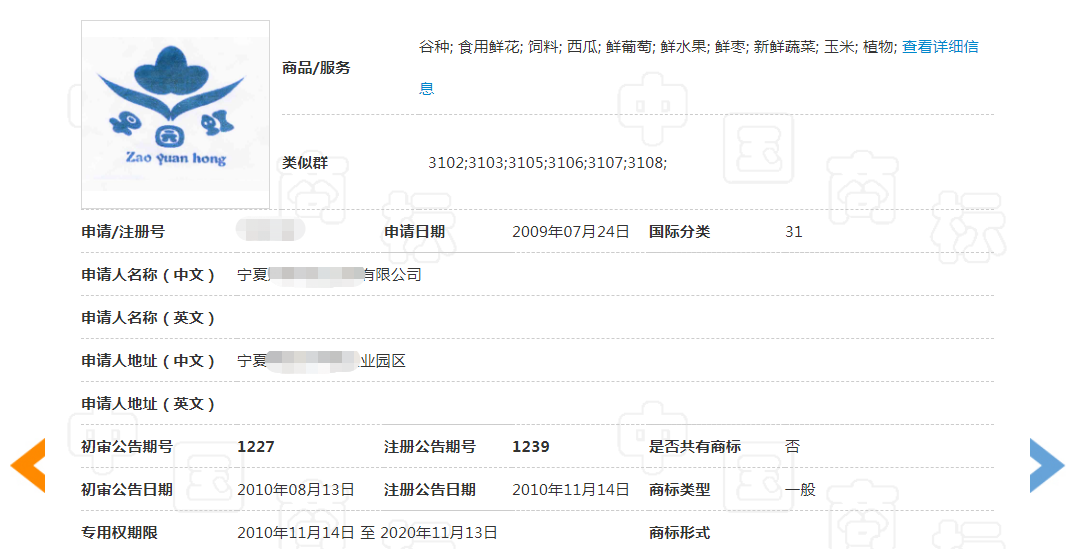The image size is (1070, 549).
Task: Select preliminary announcement issue number 1227
Action: pyautogui.click(x=255, y=447)
